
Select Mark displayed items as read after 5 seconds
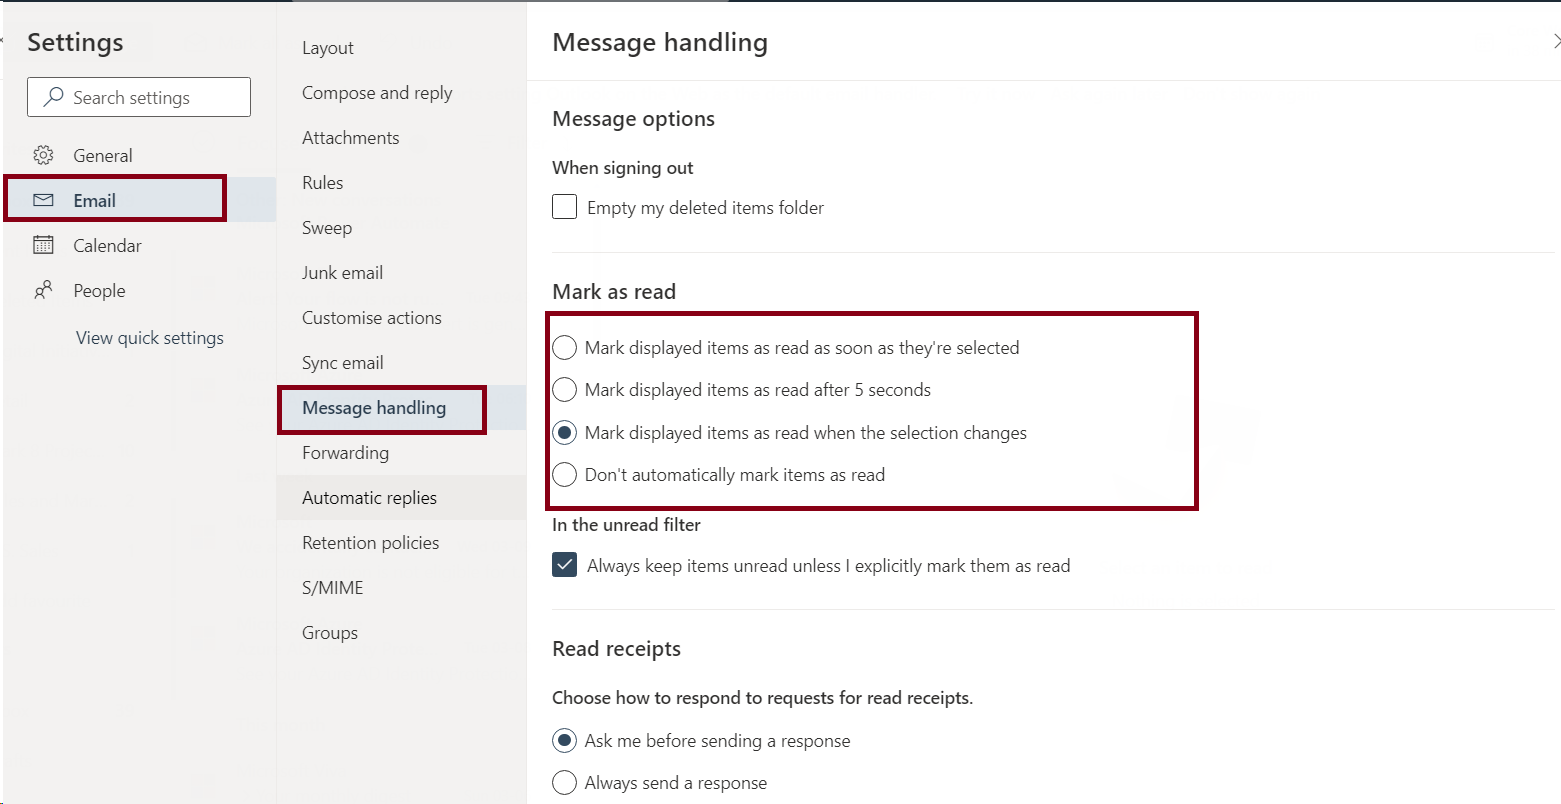click(564, 389)
